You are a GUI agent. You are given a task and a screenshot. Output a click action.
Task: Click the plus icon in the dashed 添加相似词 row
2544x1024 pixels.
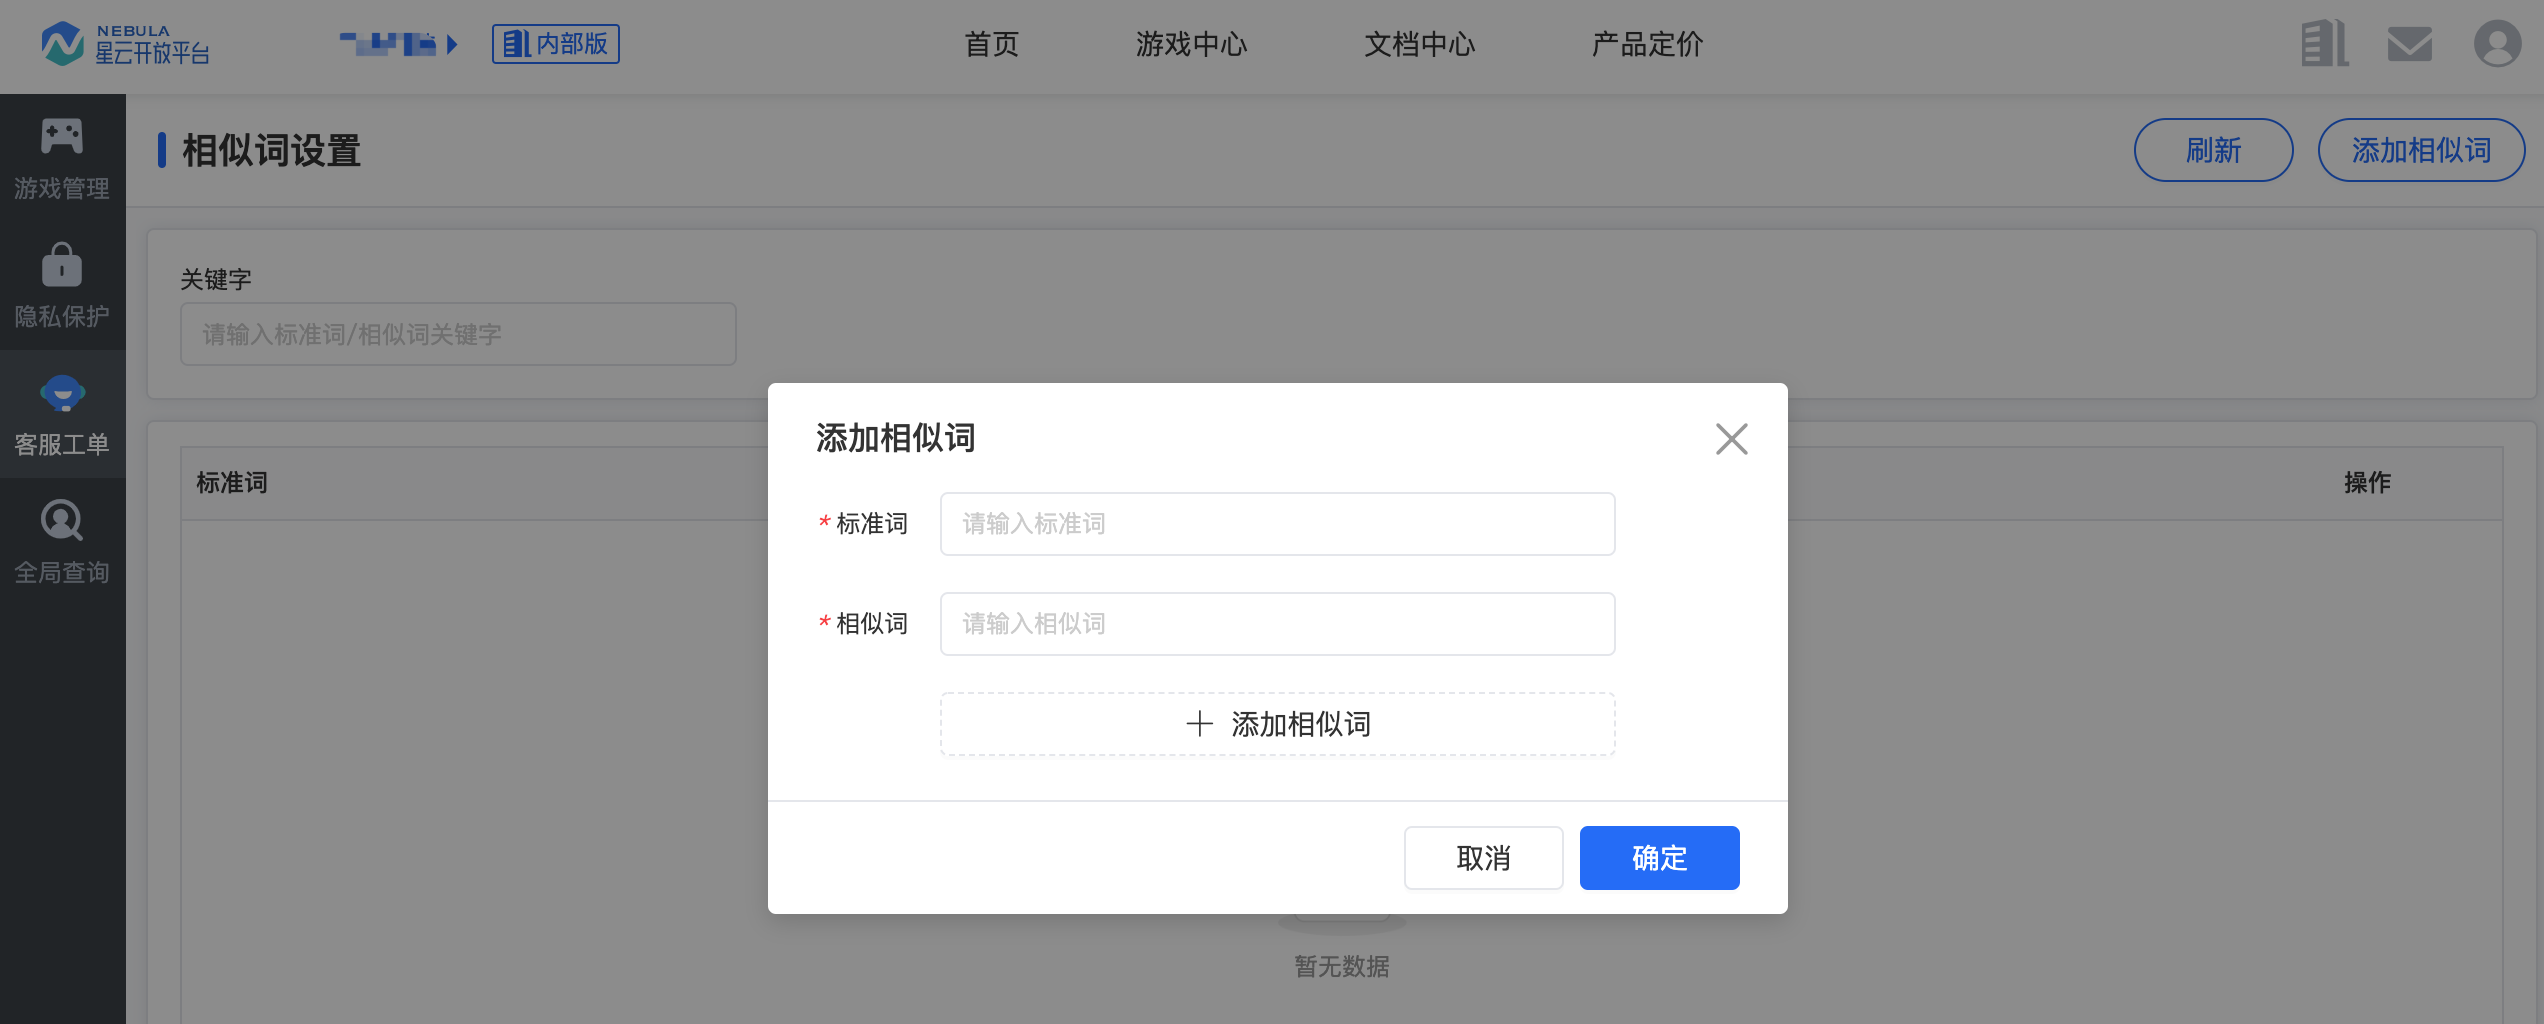click(1199, 724)
